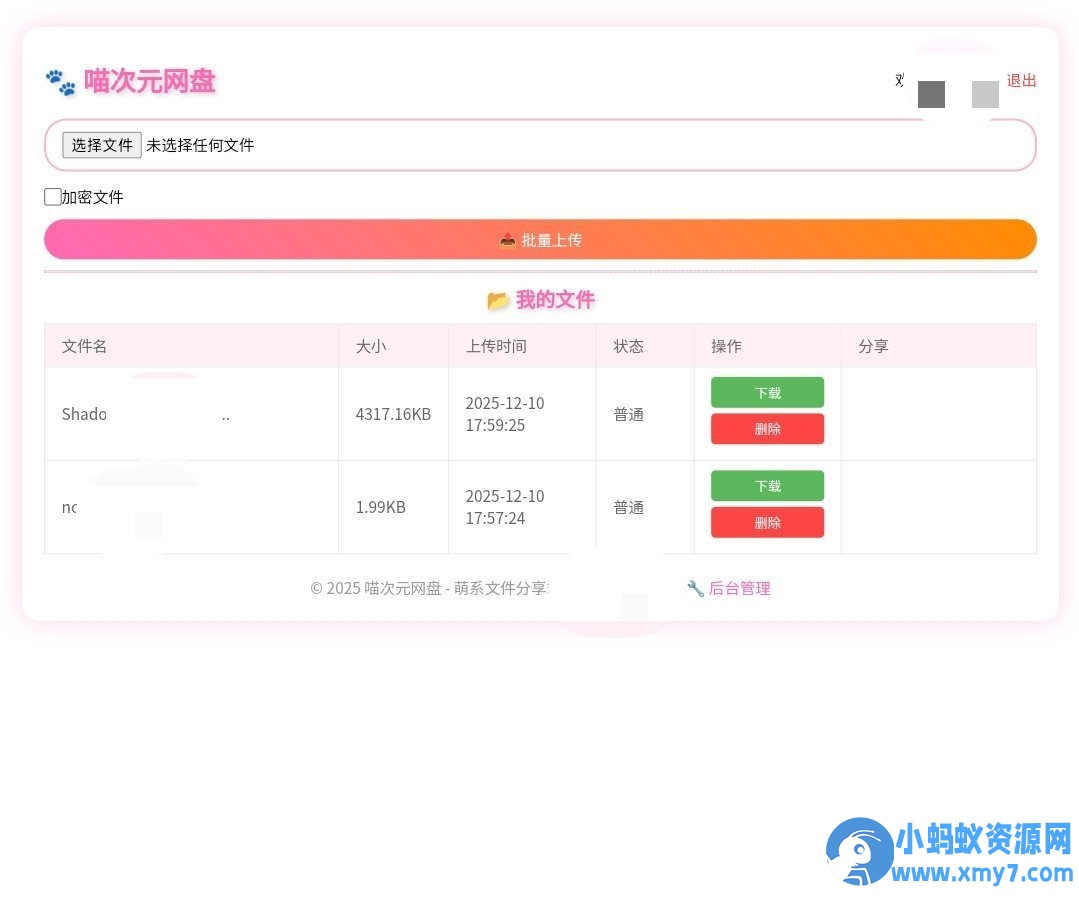1079x903 pixels.
Task: Enable the 加密文件 checkbox
Action: [x=52, y=197]
